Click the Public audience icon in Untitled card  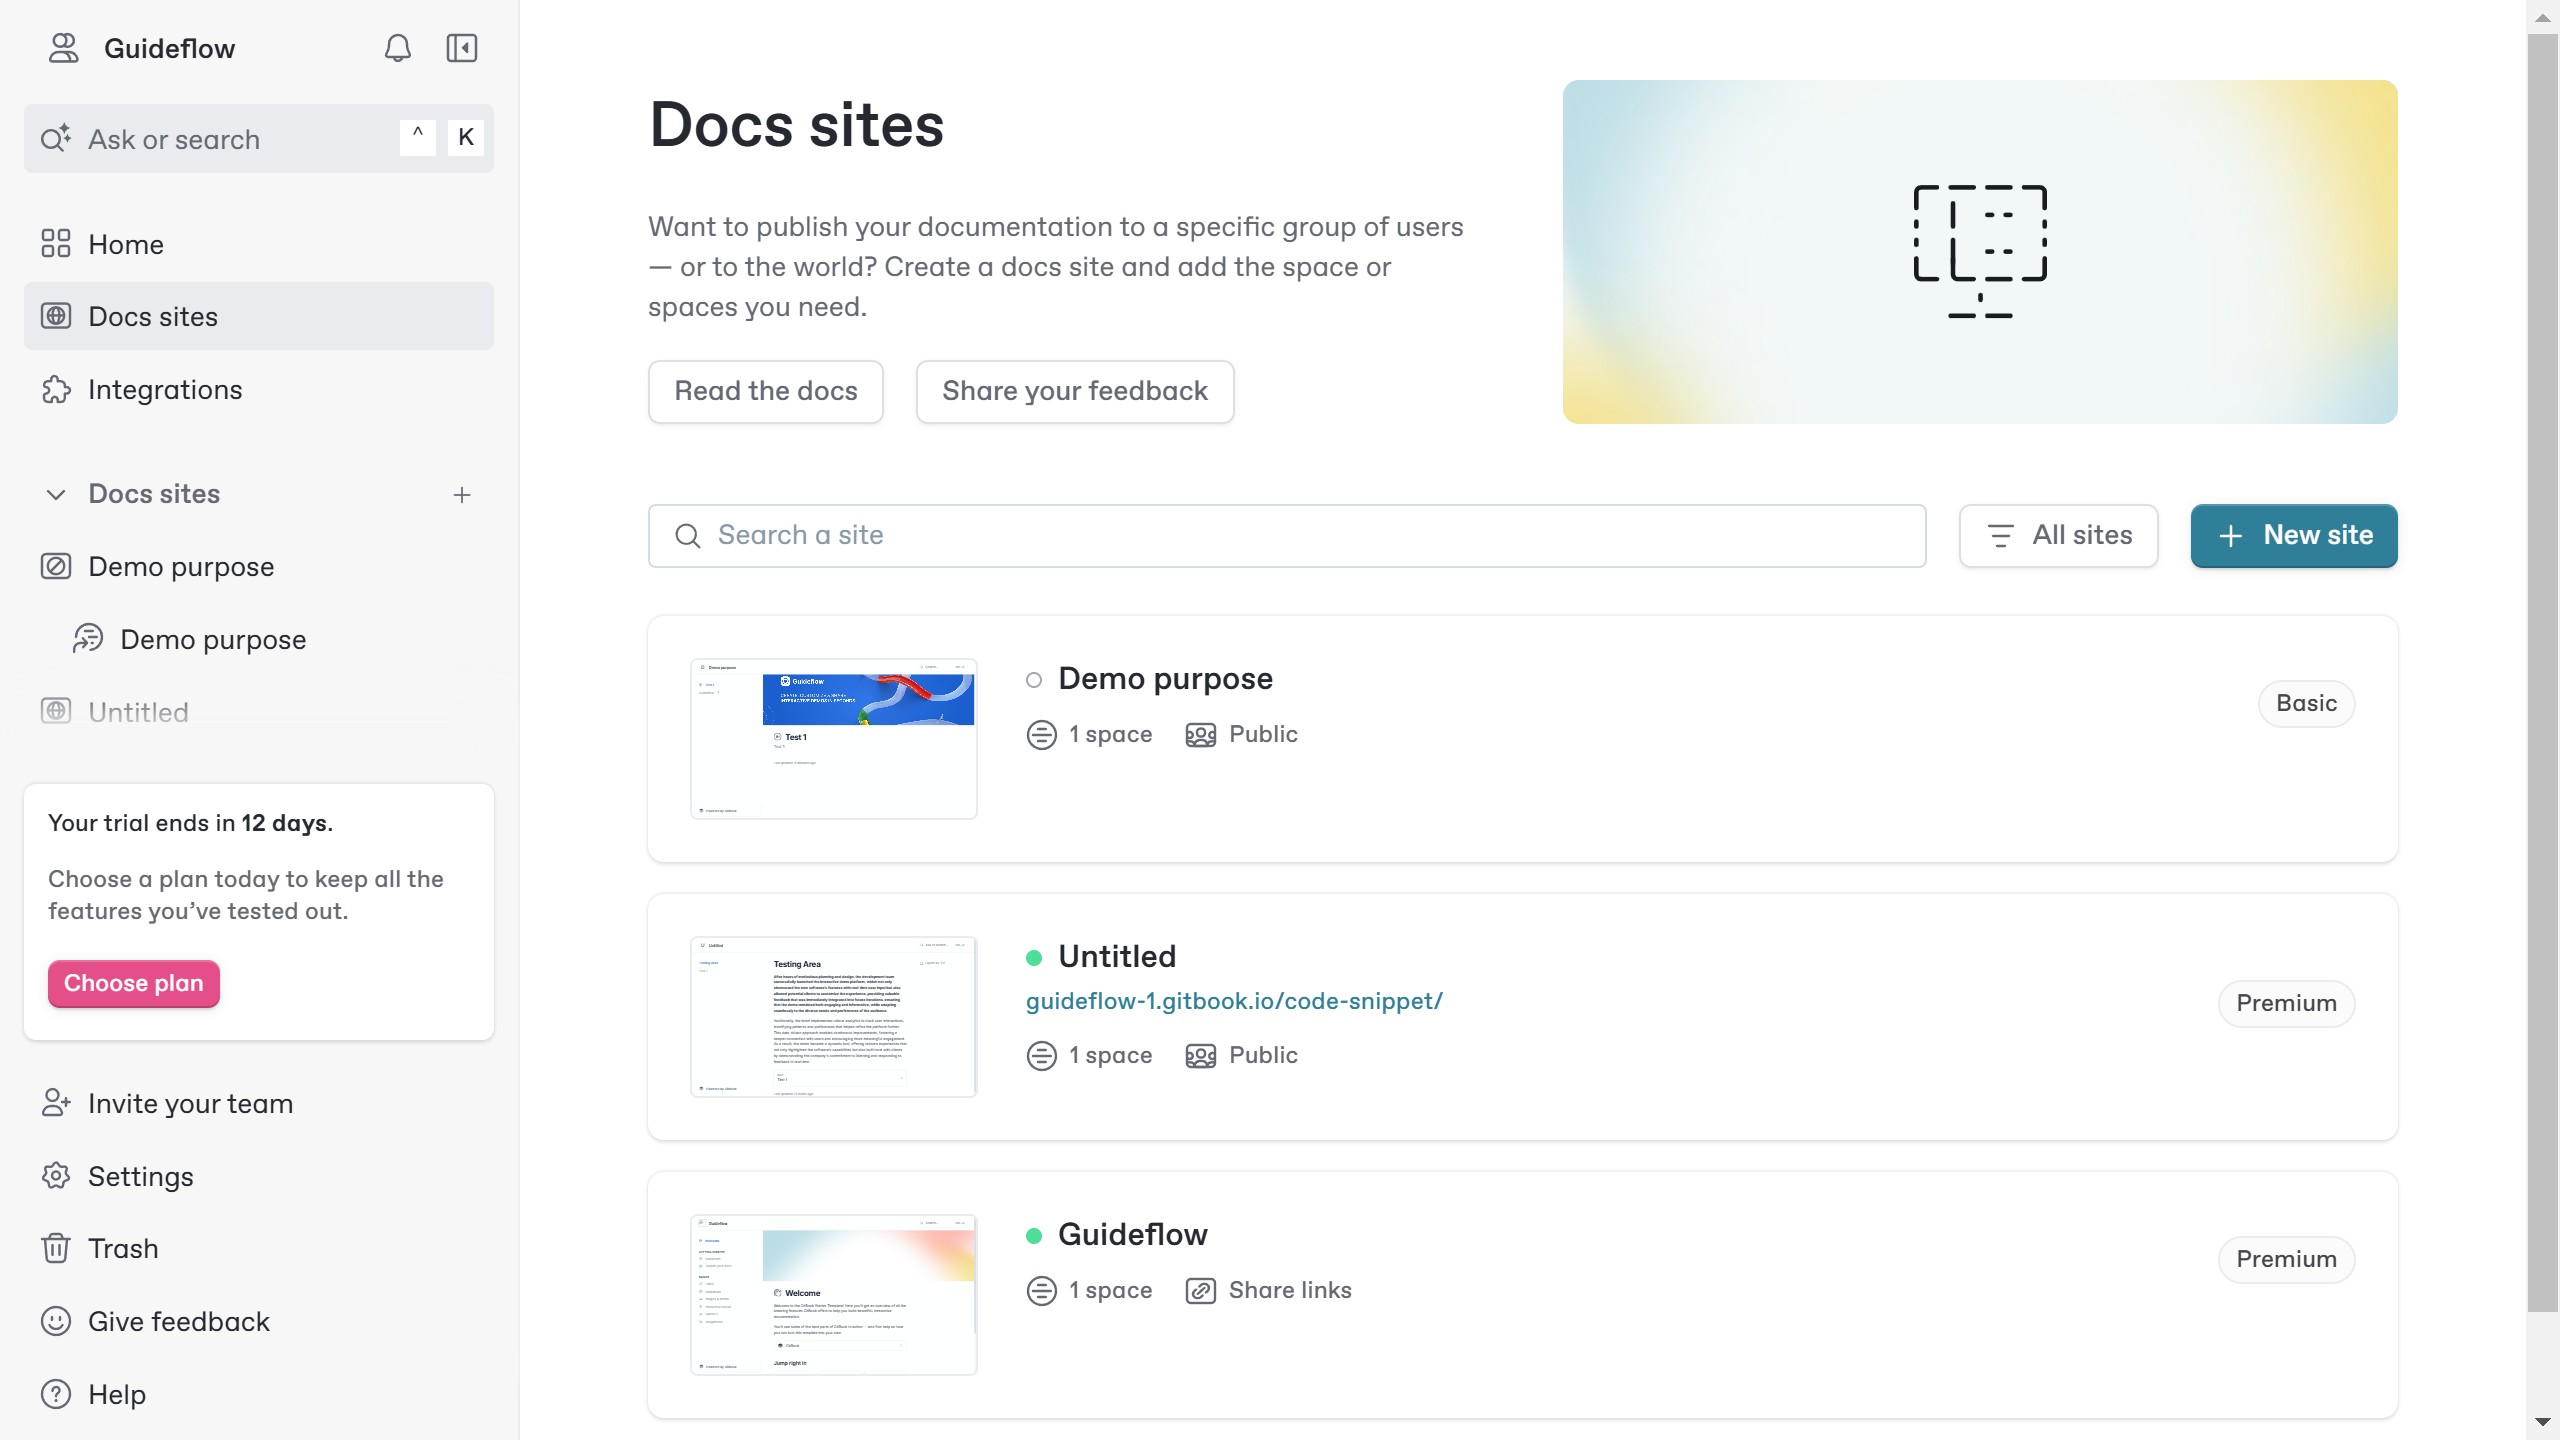pos(1201,1056)
